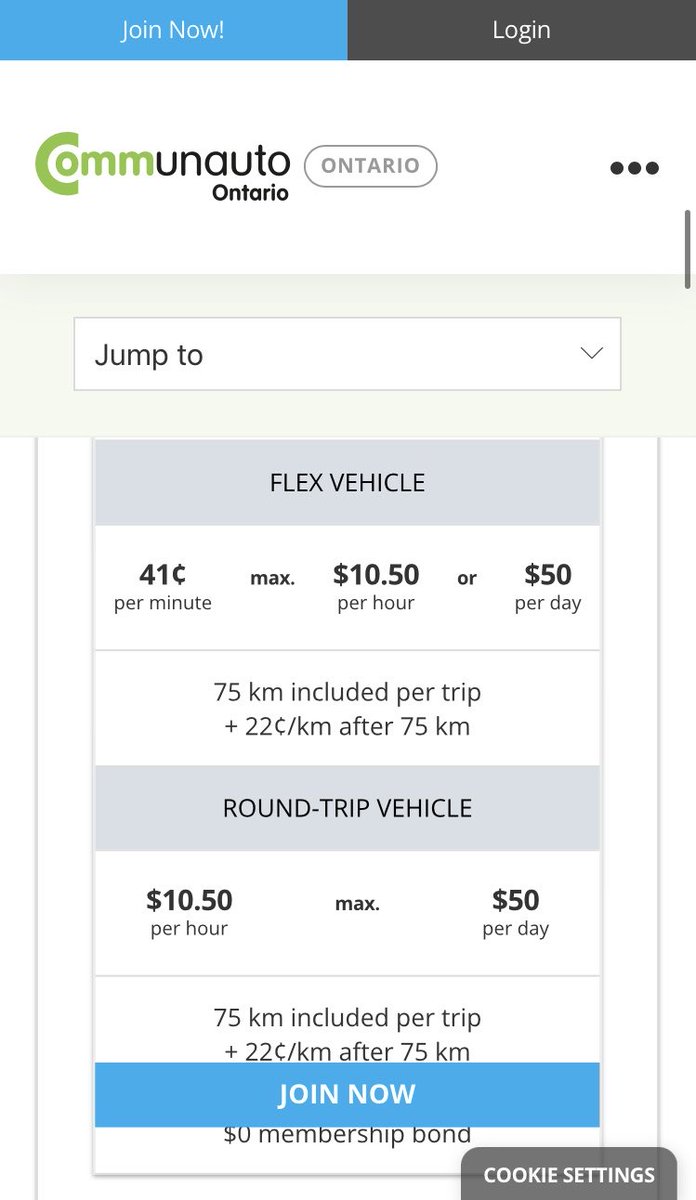Viewport: 696px width, 1200px height.
Task: Click the Round-trip $10.50 per hour rate
Action: pos(189,913)
